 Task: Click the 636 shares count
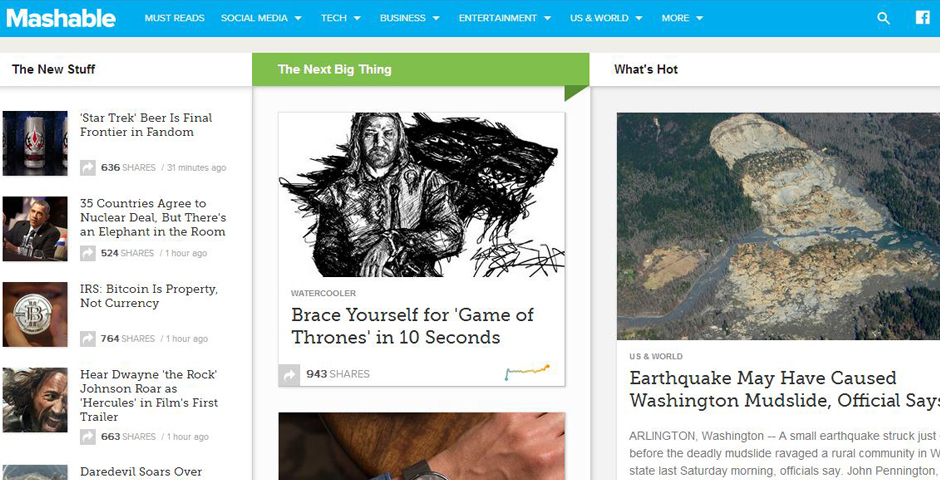pos(128,168)
